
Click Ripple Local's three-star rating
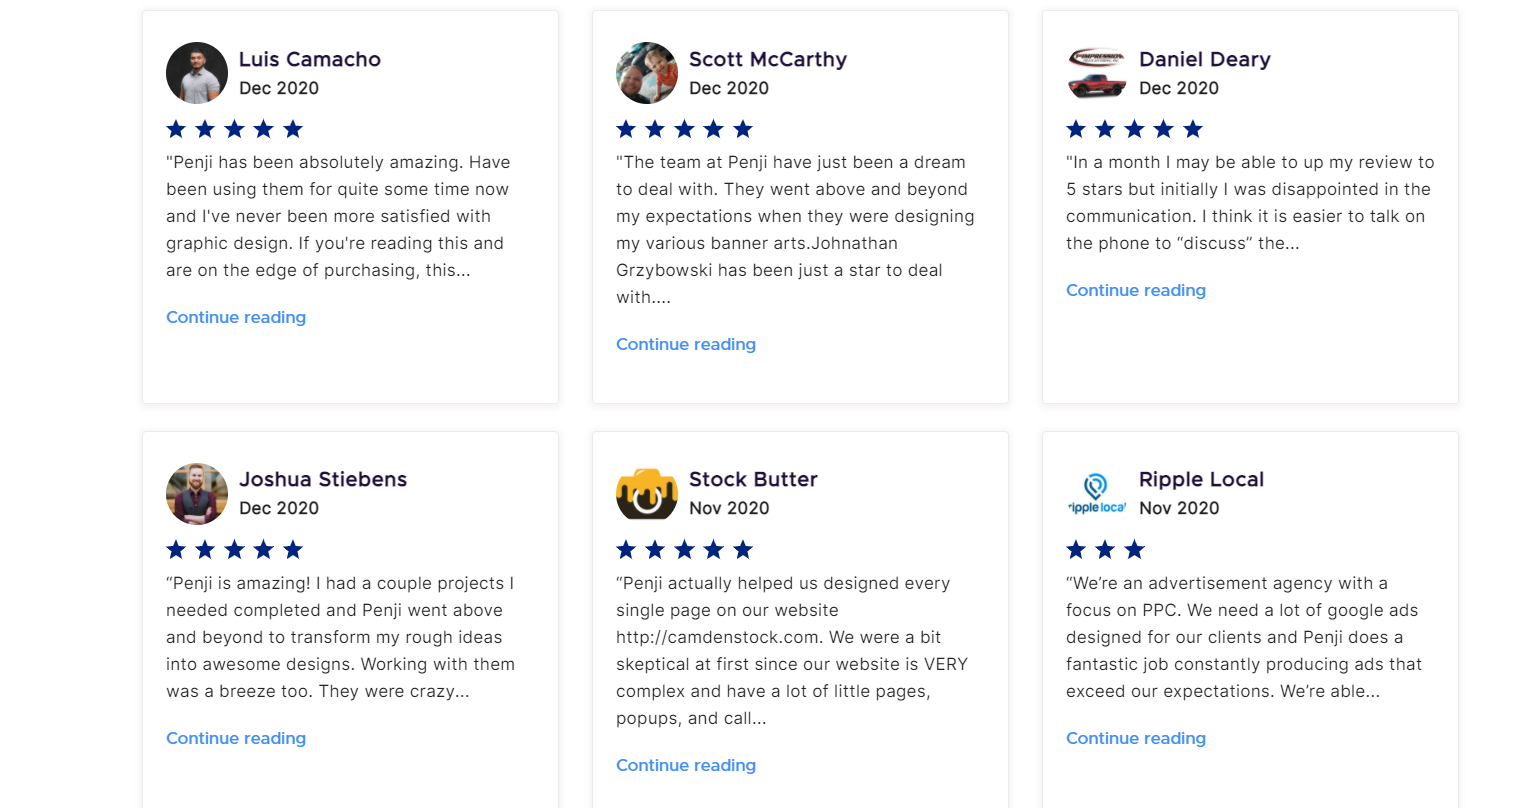pos(1105,550)
